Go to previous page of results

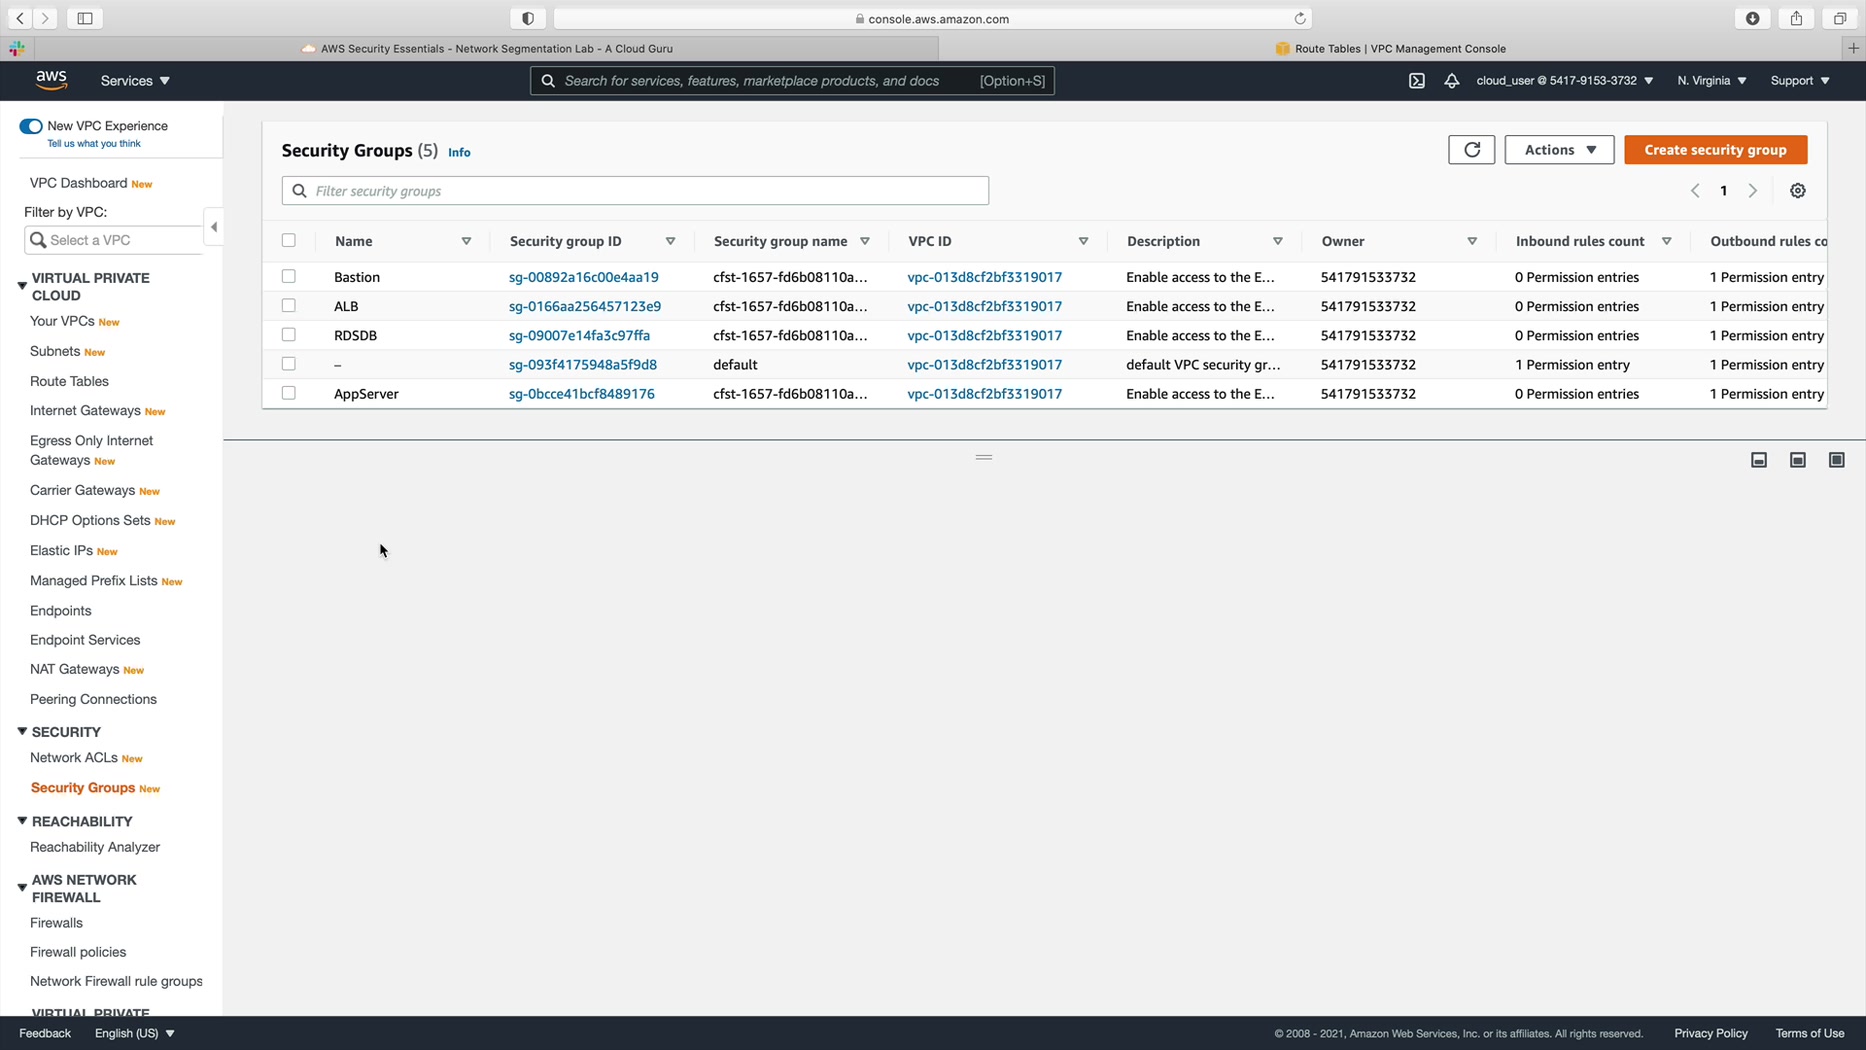click(x=1695, y=191)
